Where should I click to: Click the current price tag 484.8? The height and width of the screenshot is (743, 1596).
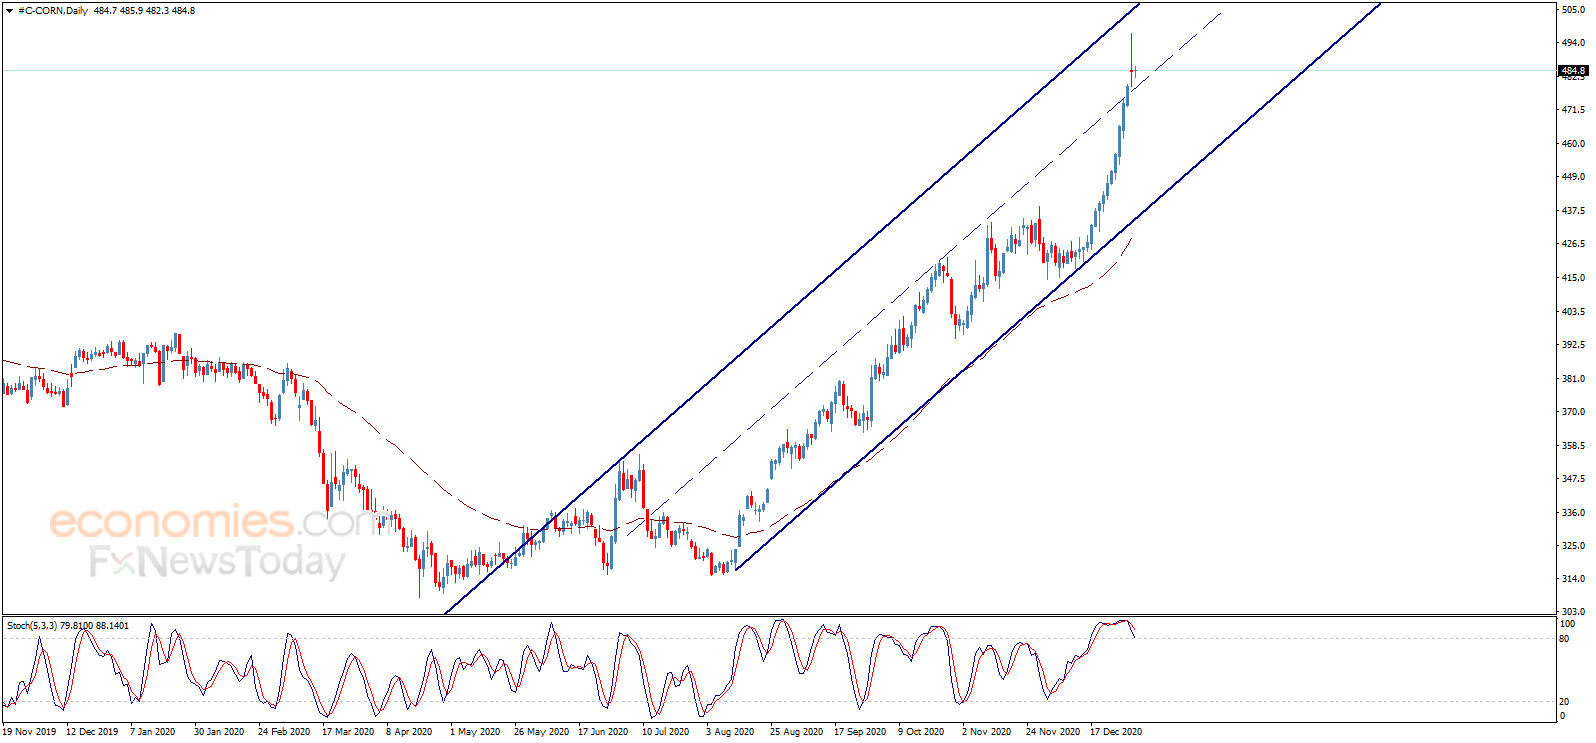[1573, 71]
